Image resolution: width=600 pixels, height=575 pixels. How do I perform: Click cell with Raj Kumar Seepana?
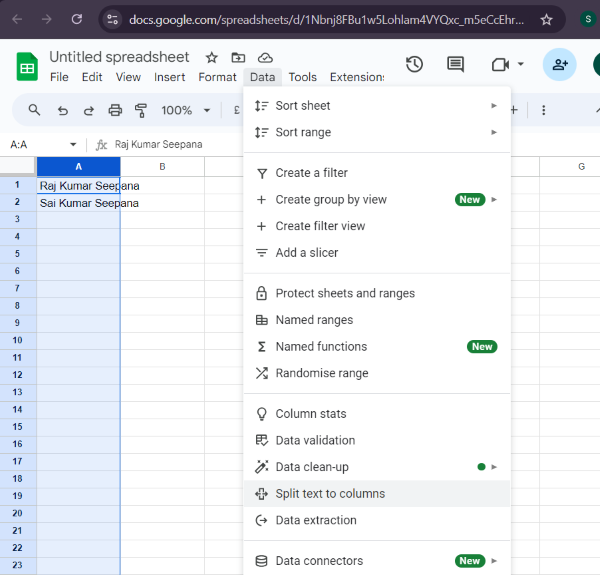point(78,186)
